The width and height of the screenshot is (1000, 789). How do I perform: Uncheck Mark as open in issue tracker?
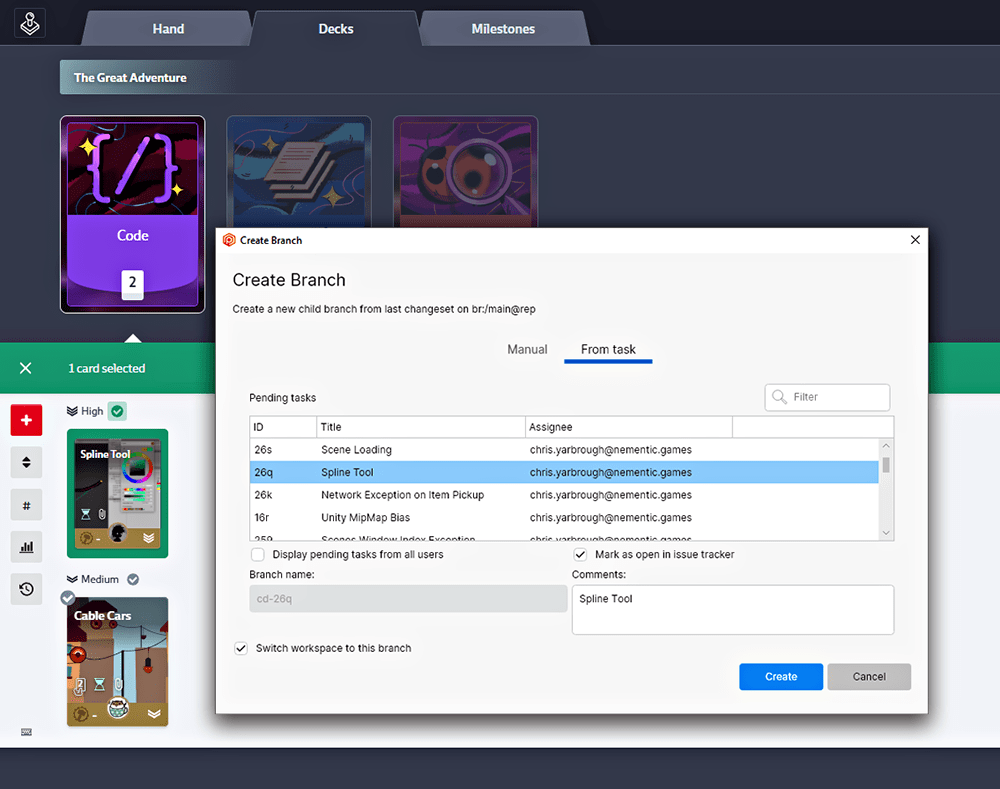(x=579, y=553)
